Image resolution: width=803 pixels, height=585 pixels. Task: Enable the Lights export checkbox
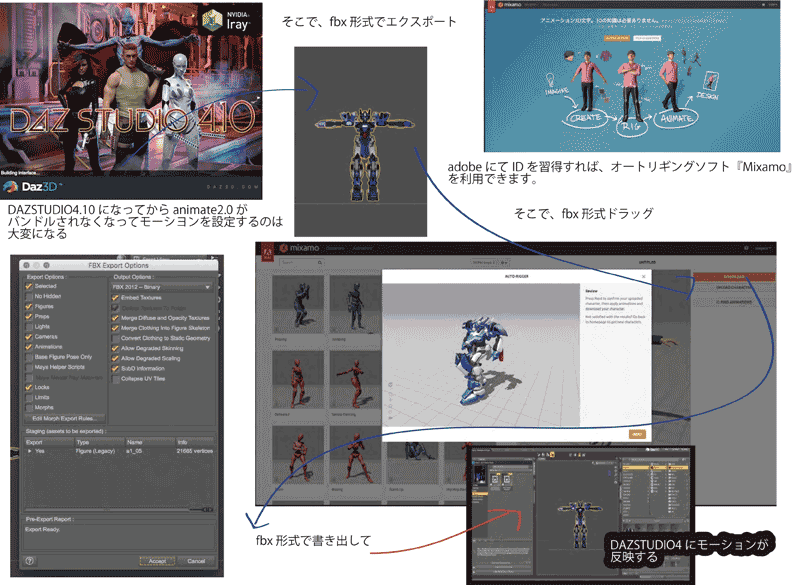29,327
